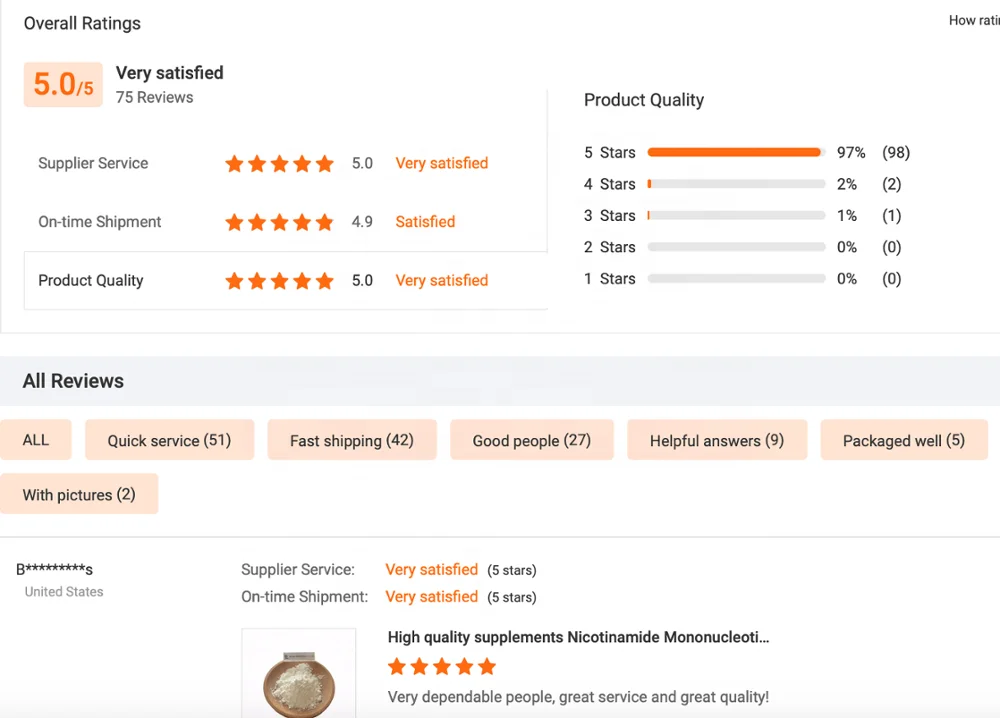
Task: Select the ALL reviews filter
Action: tap(36, 440)
